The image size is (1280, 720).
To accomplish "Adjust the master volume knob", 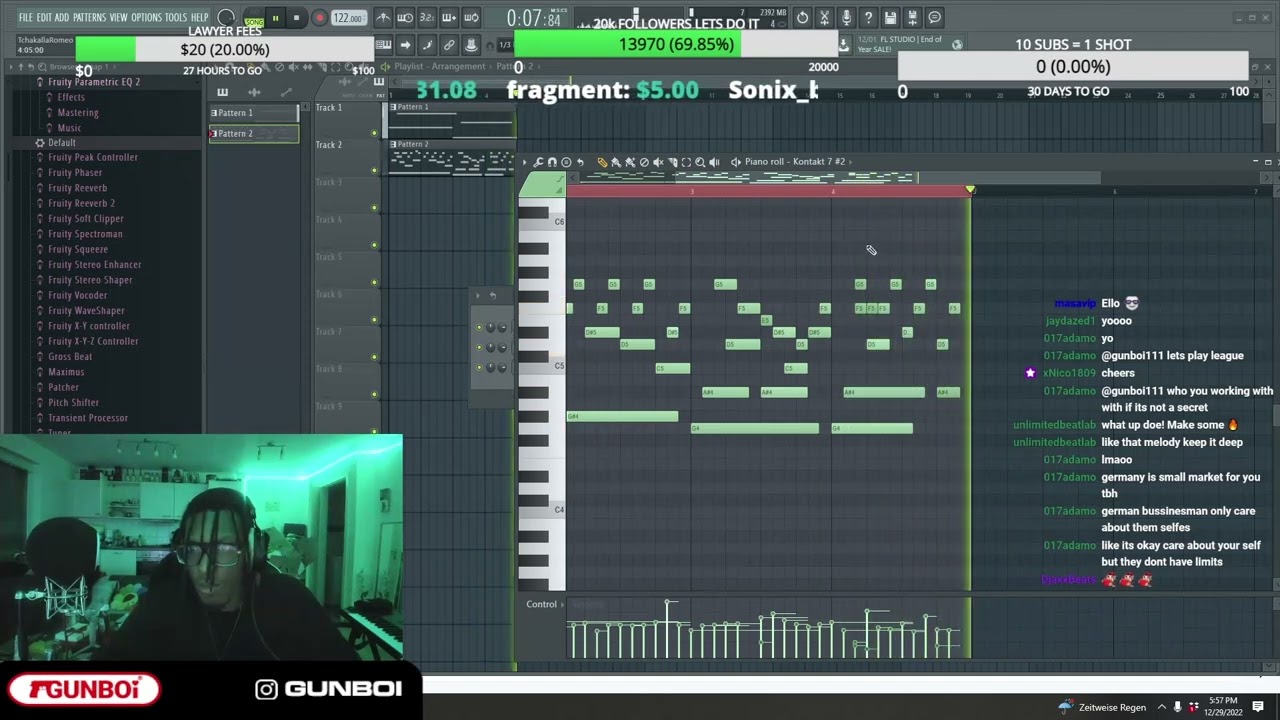I will [226, 17].
